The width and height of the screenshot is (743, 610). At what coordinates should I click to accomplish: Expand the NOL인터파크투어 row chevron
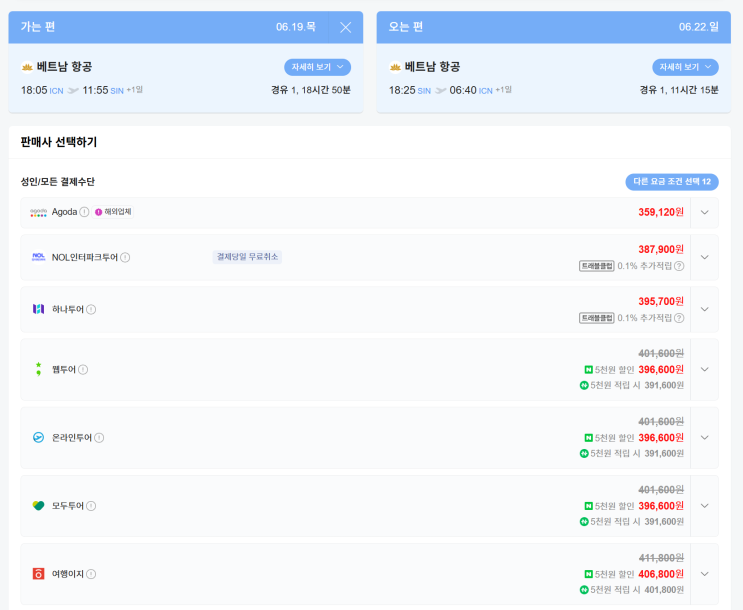point(705,257)
